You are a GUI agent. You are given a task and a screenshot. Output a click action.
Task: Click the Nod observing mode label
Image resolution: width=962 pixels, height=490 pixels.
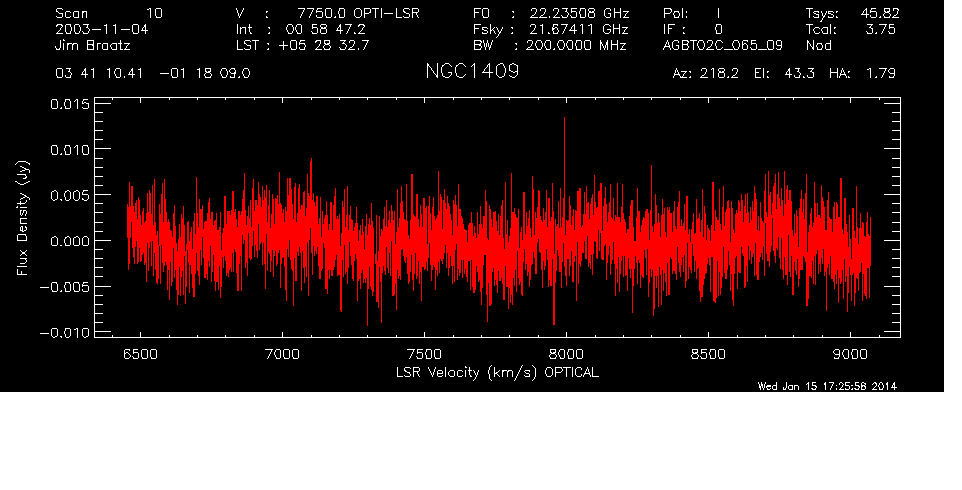[x=819, y=46]
